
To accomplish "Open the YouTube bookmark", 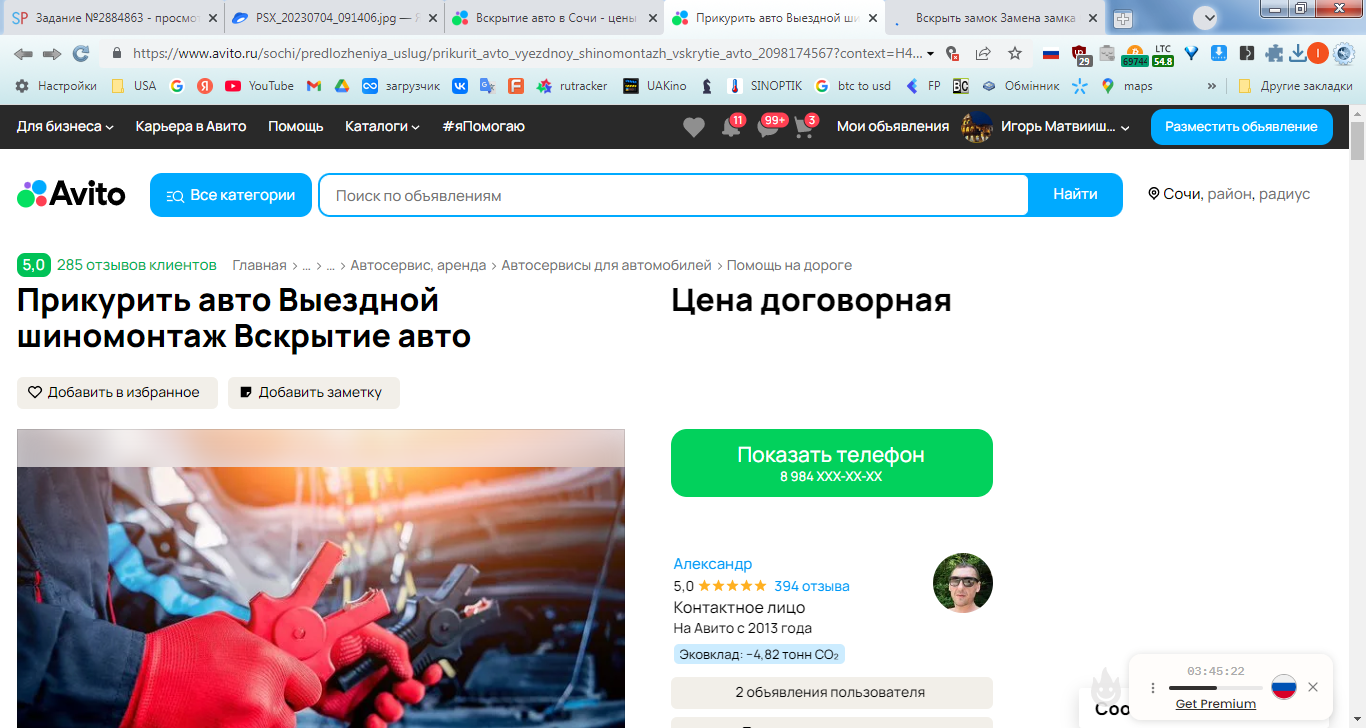I will [260, 86].
